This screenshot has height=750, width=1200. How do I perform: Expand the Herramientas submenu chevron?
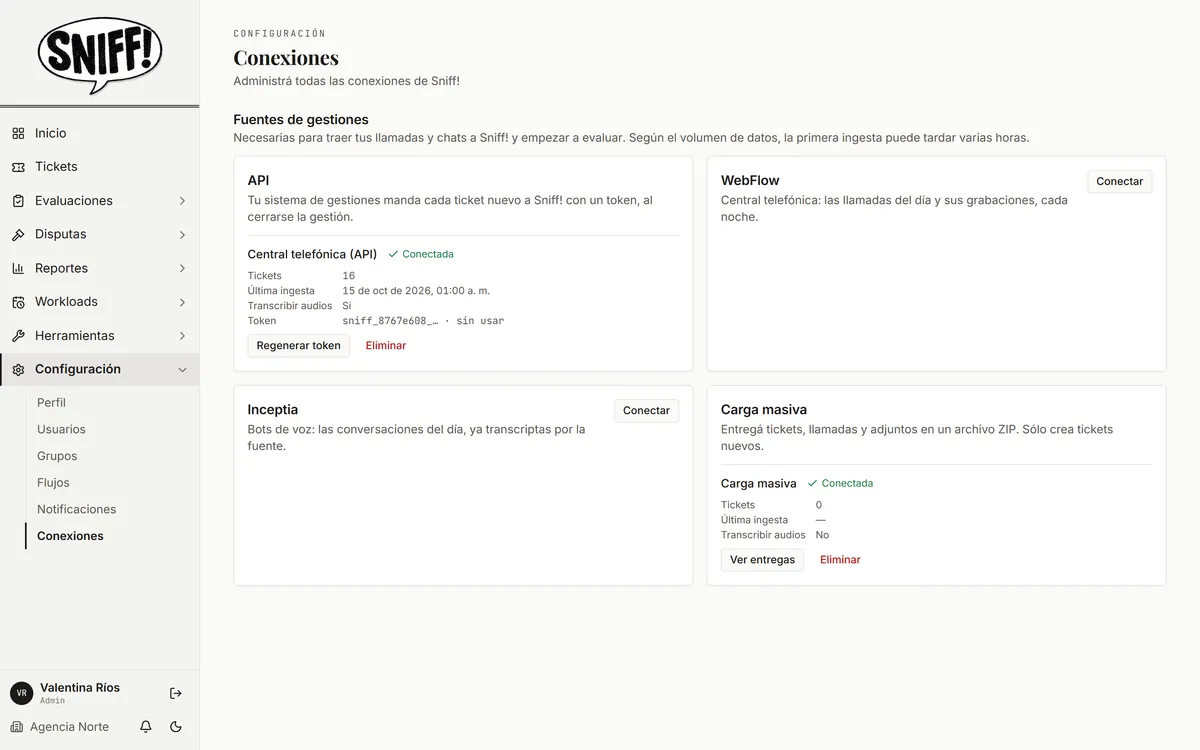(x=182, y=336)
